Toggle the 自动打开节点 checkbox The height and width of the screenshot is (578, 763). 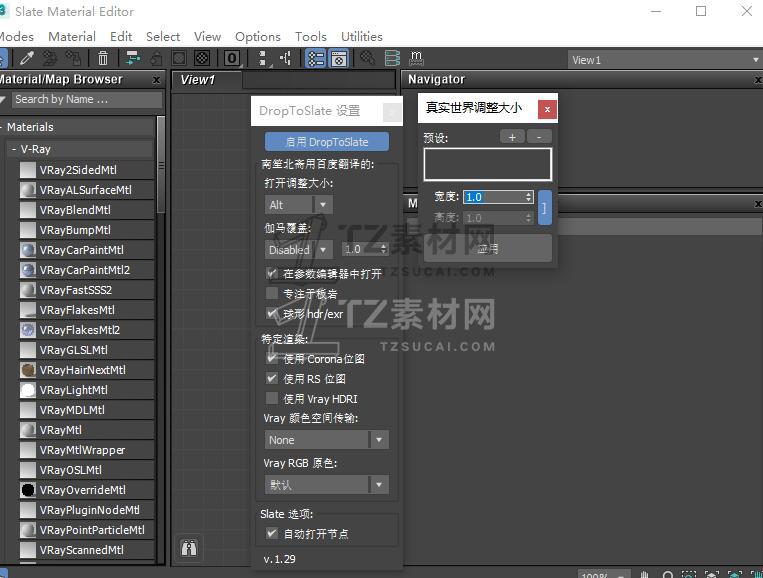(x=272, y=534)
